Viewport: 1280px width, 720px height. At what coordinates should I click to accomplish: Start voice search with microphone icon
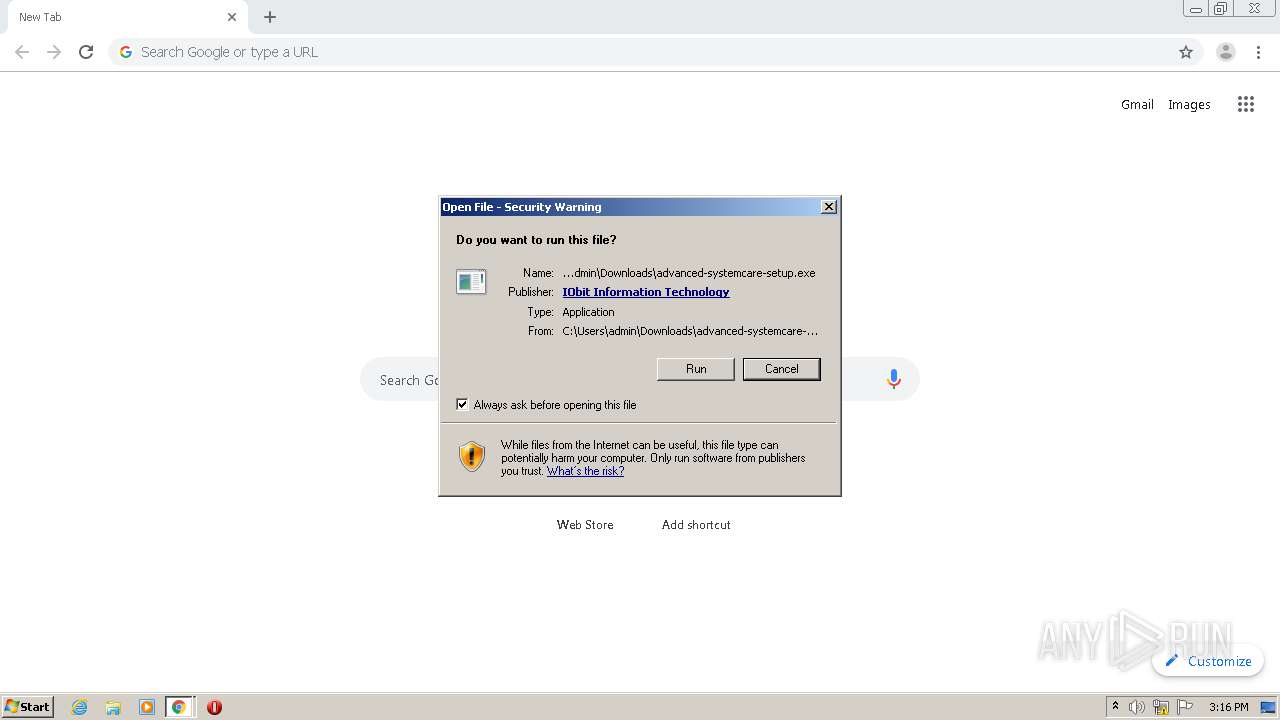894,379
